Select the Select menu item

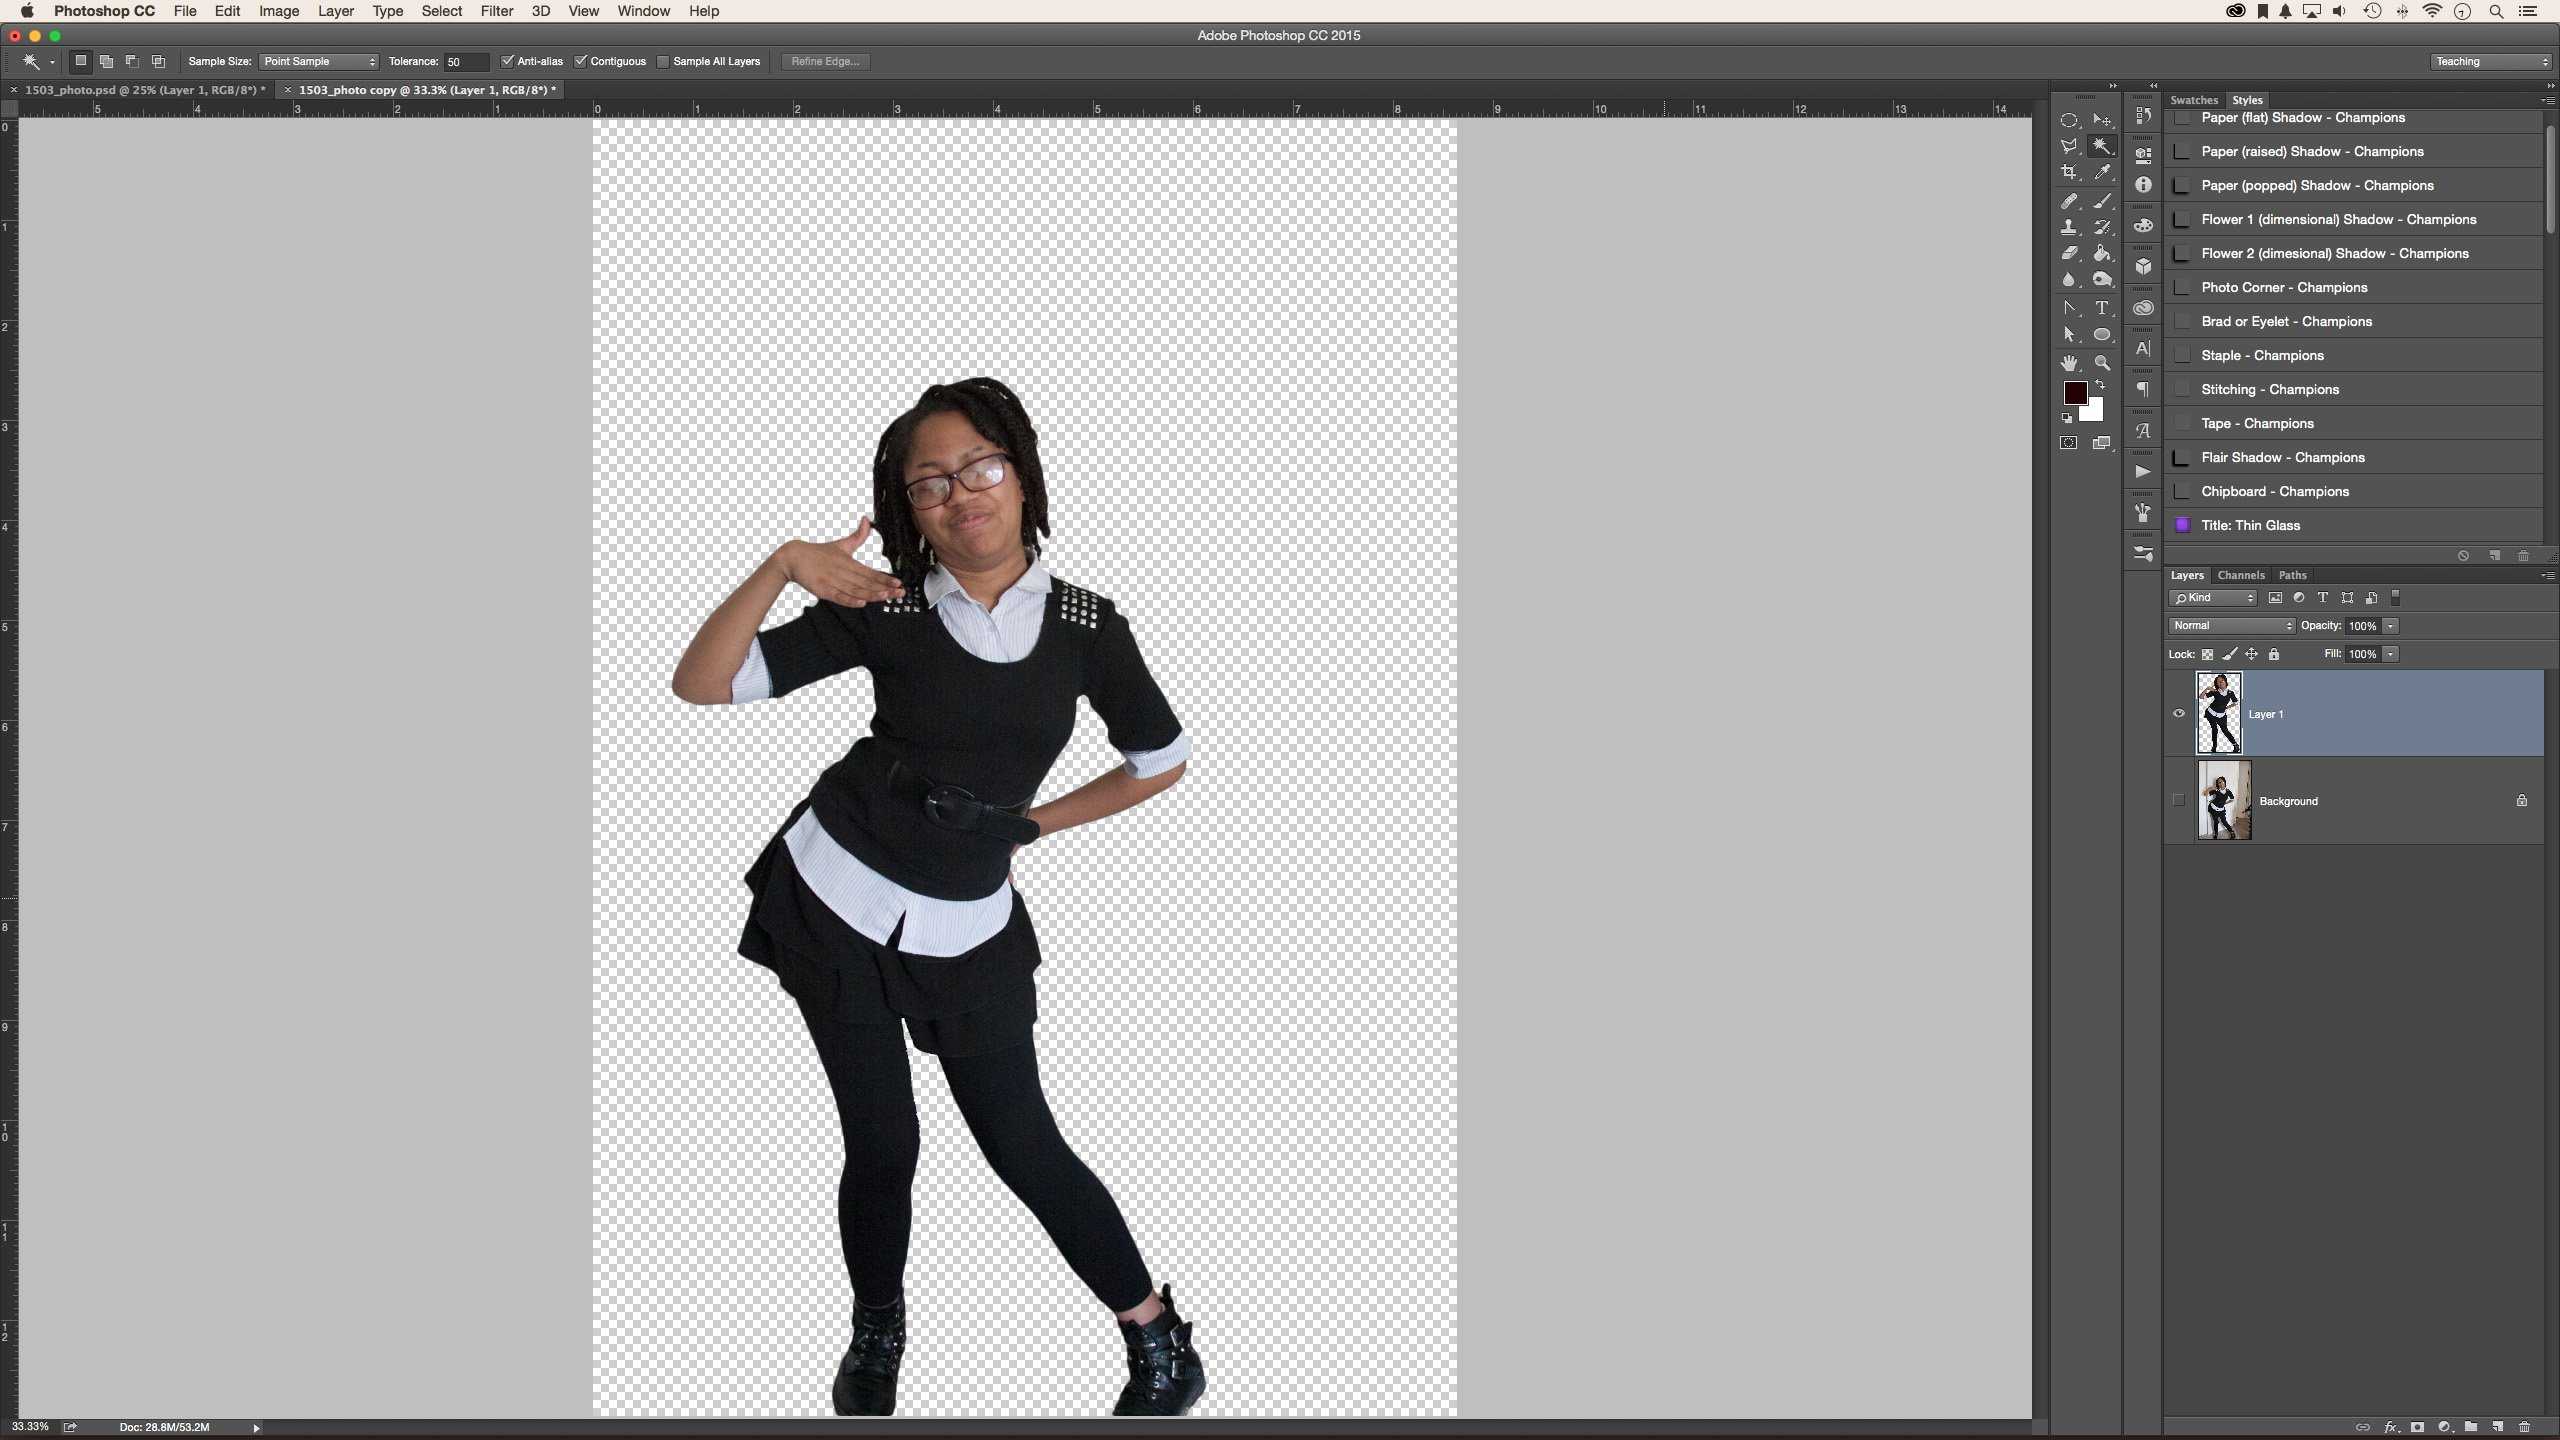point(441,11)
